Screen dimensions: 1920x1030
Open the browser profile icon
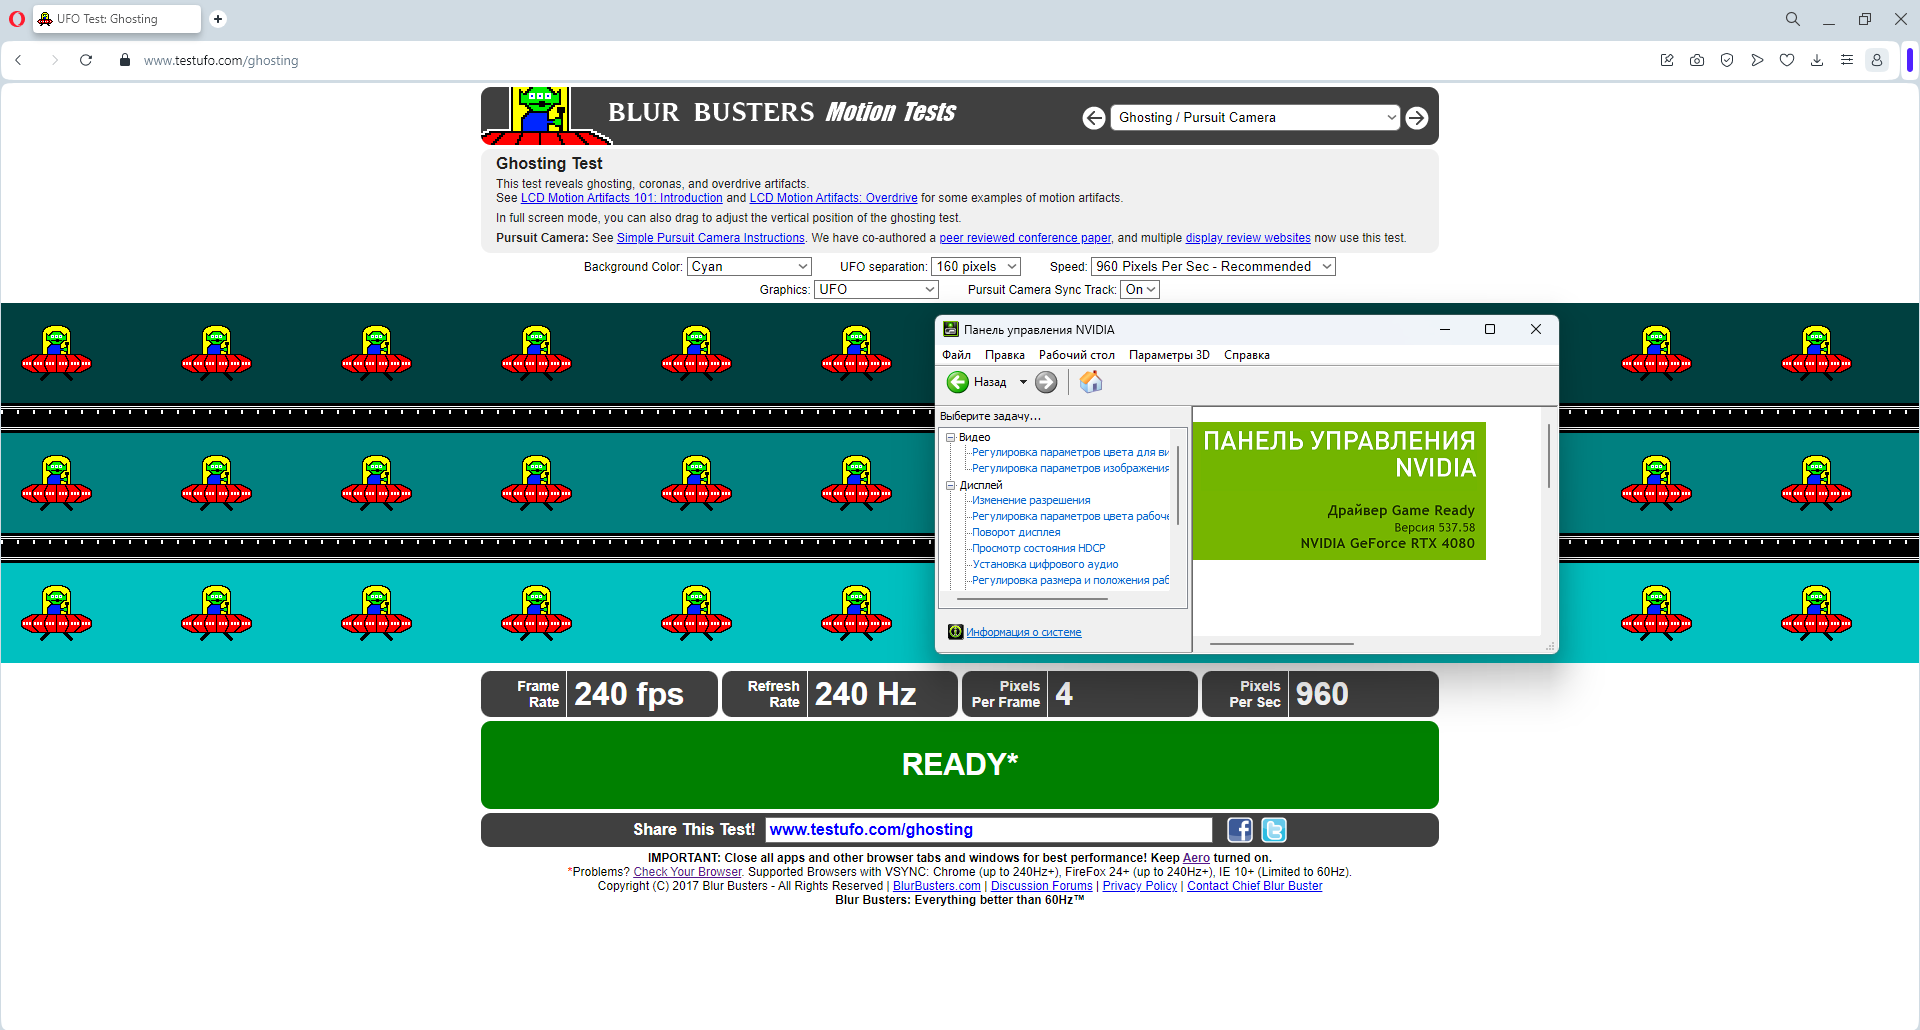pyautogui.click(x=1877, y=60)
